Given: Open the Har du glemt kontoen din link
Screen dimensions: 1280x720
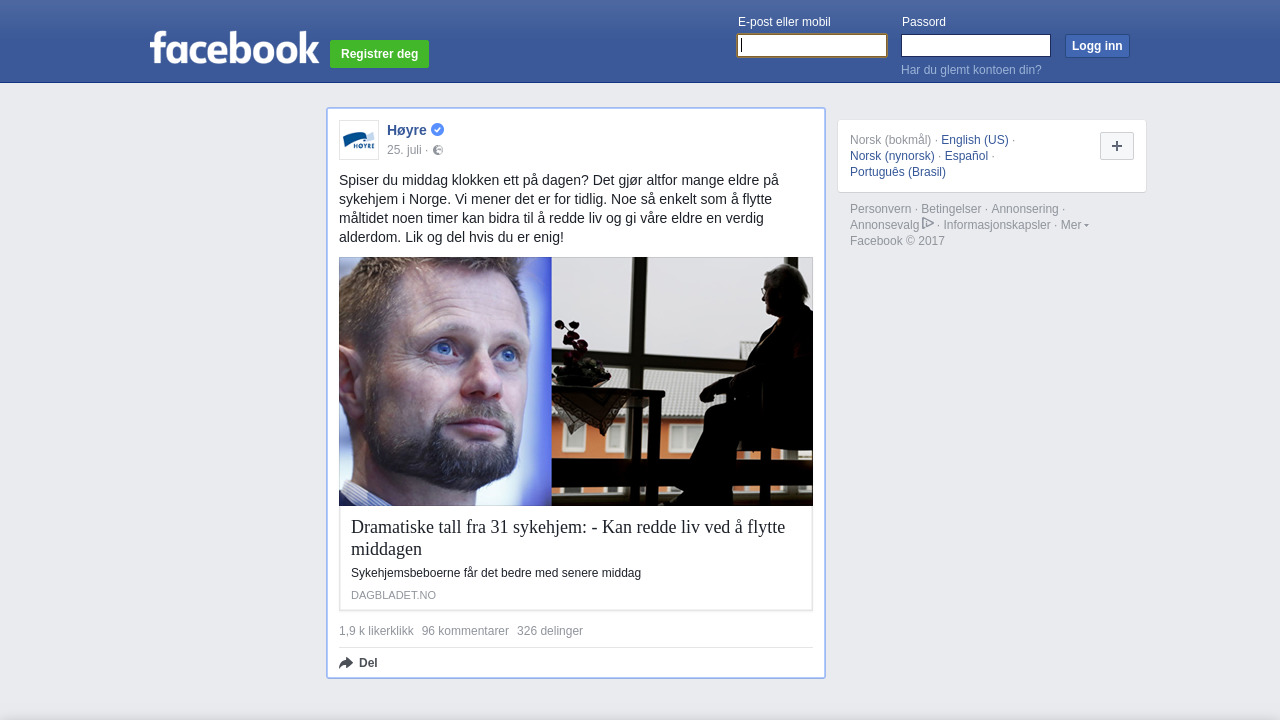Looking at the screenshot, I should [971, 70].
